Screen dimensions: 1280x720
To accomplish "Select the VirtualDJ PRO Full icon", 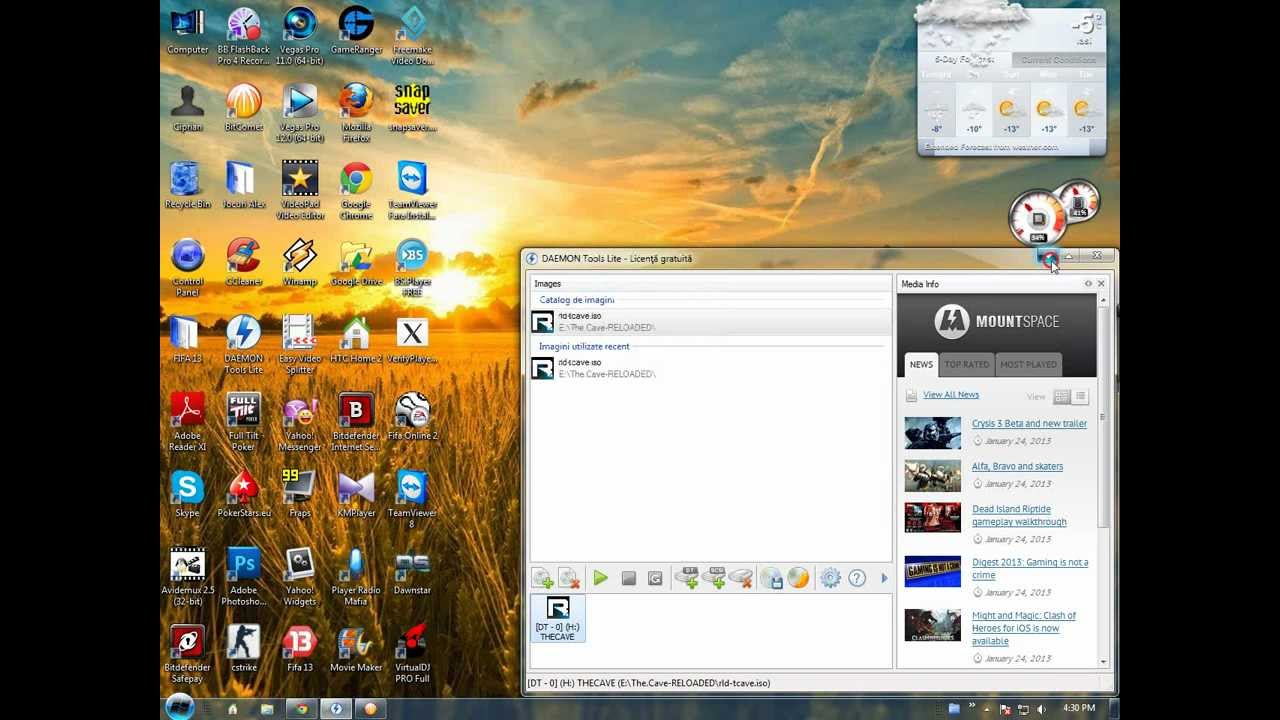I will click(x=412, y=654).
